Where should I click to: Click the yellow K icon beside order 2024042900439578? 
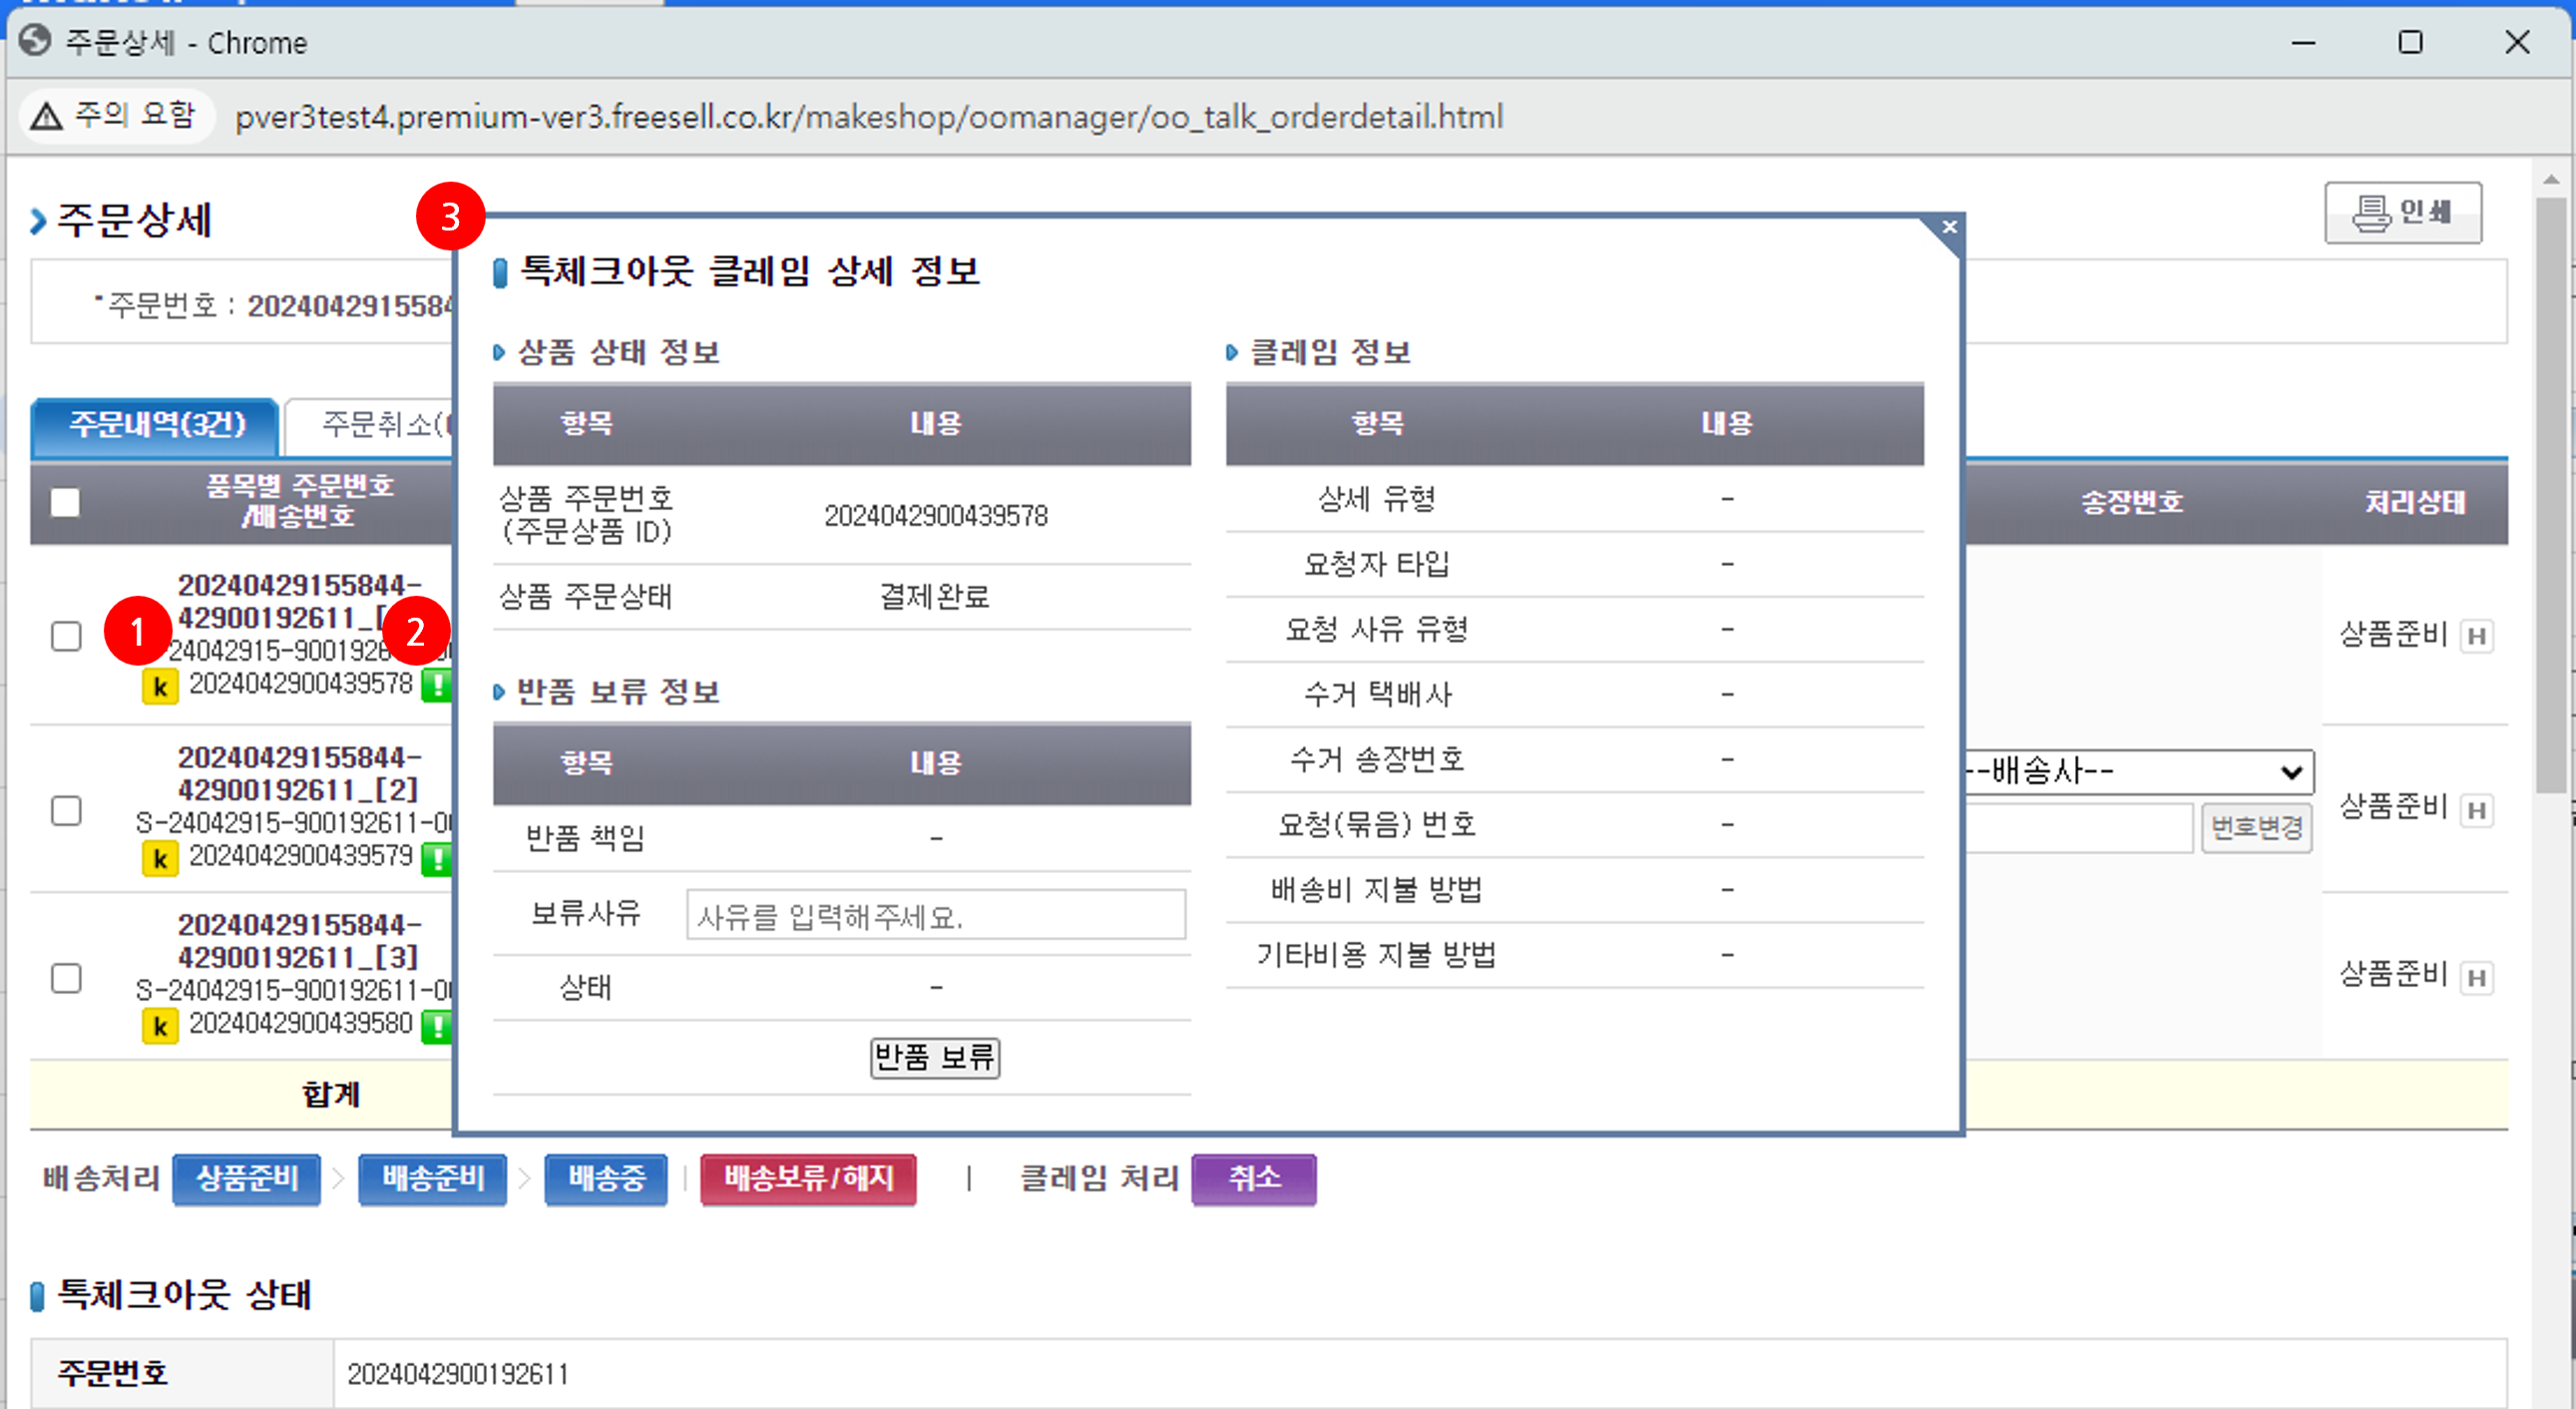[x=160, y=687]
